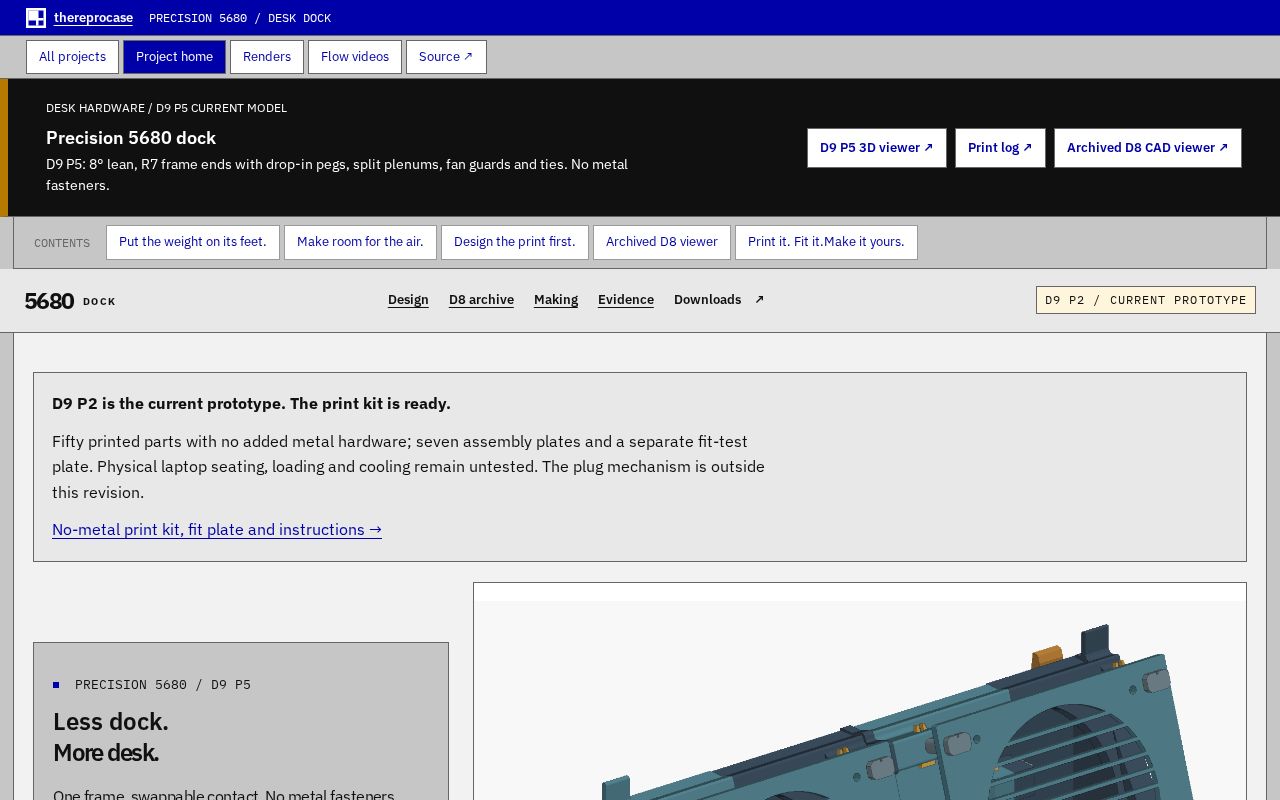
Task: Open thereprocase home link
Action: (x=93, y=18)
